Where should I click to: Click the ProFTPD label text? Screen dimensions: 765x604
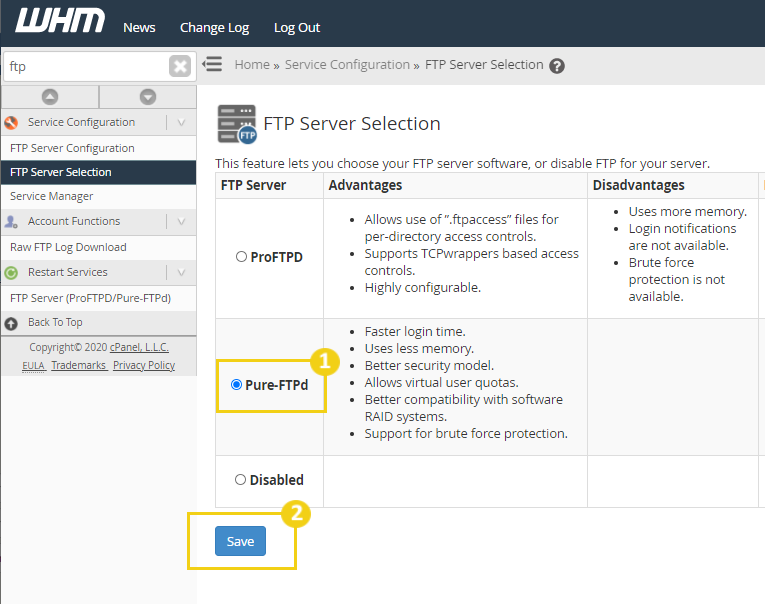[276, 257]
